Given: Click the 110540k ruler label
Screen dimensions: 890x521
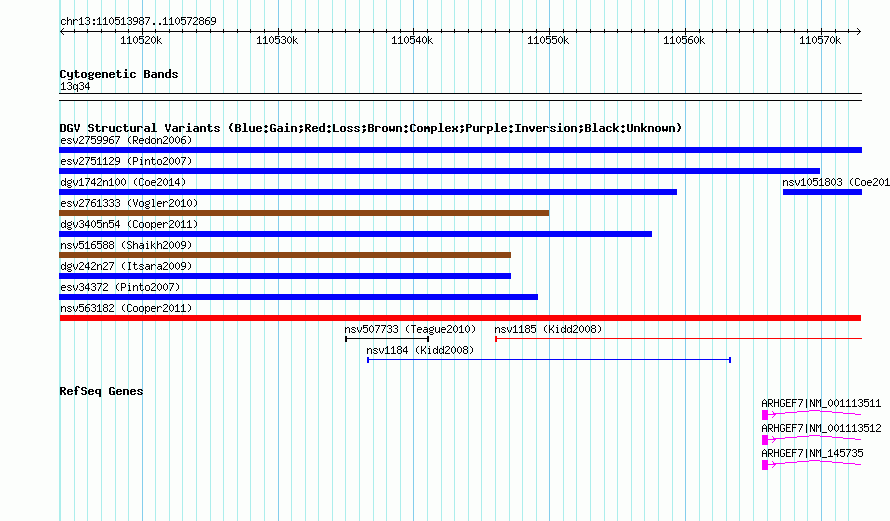Looking at the screenshot, I should (x=413, y=40).
